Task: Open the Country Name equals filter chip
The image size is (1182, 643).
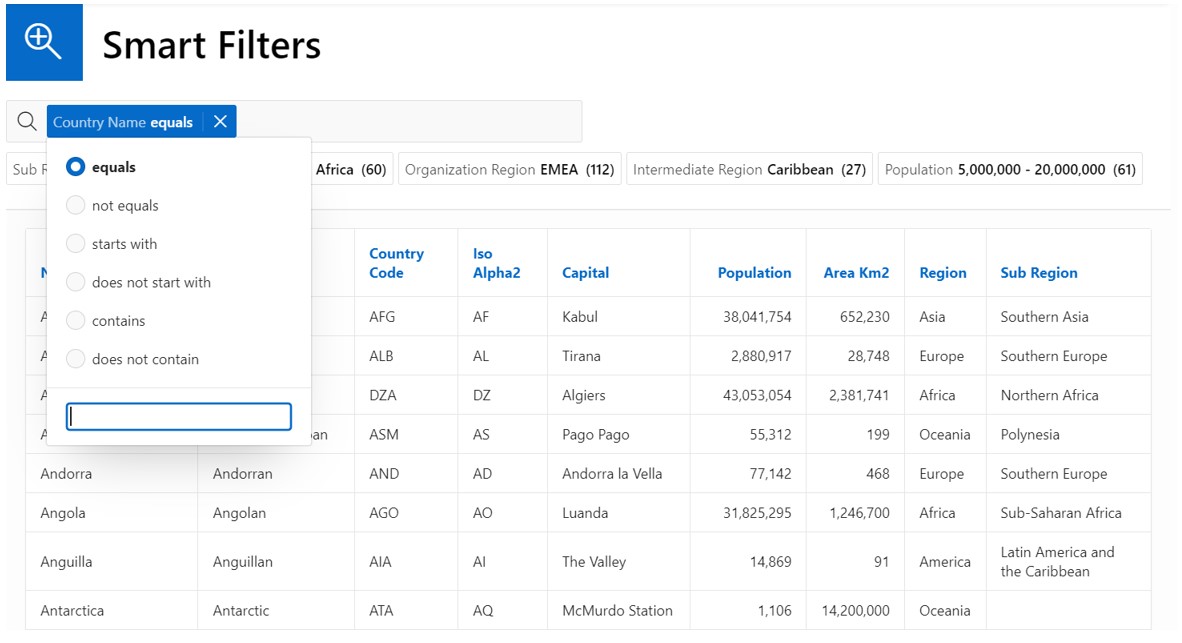Action: 124,122
